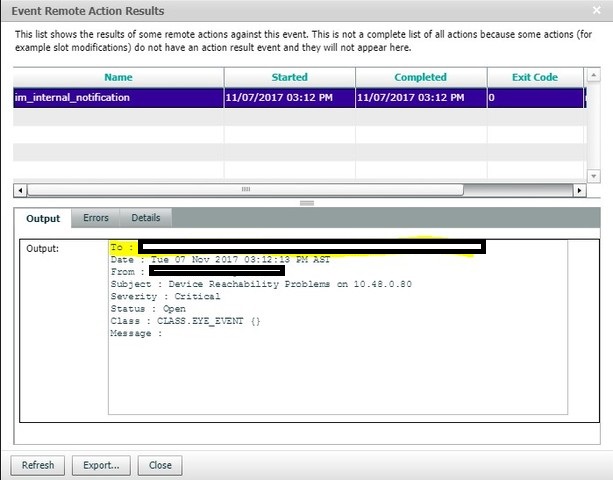Switch to the Output tab

43,218
